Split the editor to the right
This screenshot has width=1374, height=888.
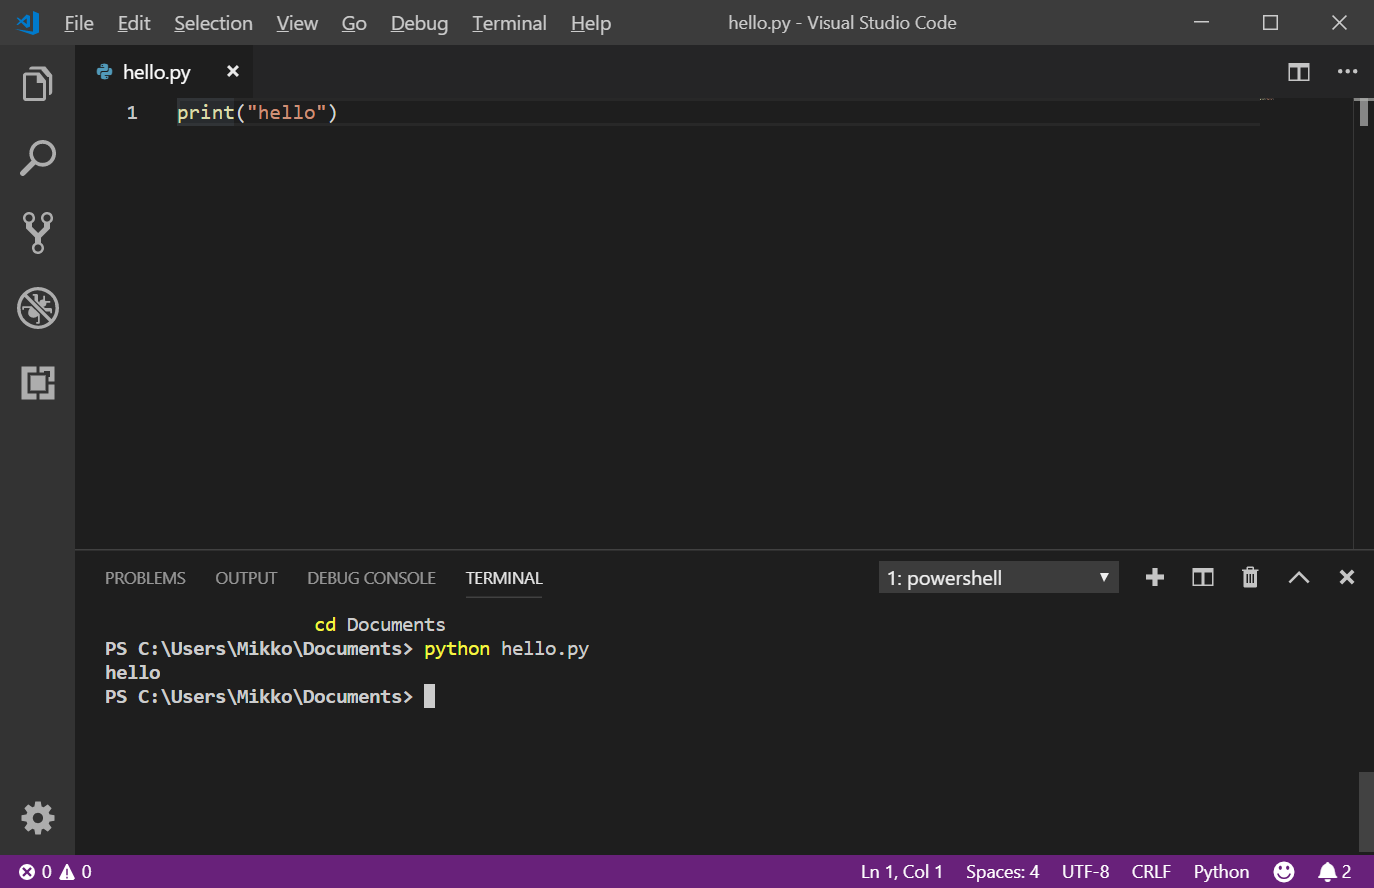coord(1299,72)
